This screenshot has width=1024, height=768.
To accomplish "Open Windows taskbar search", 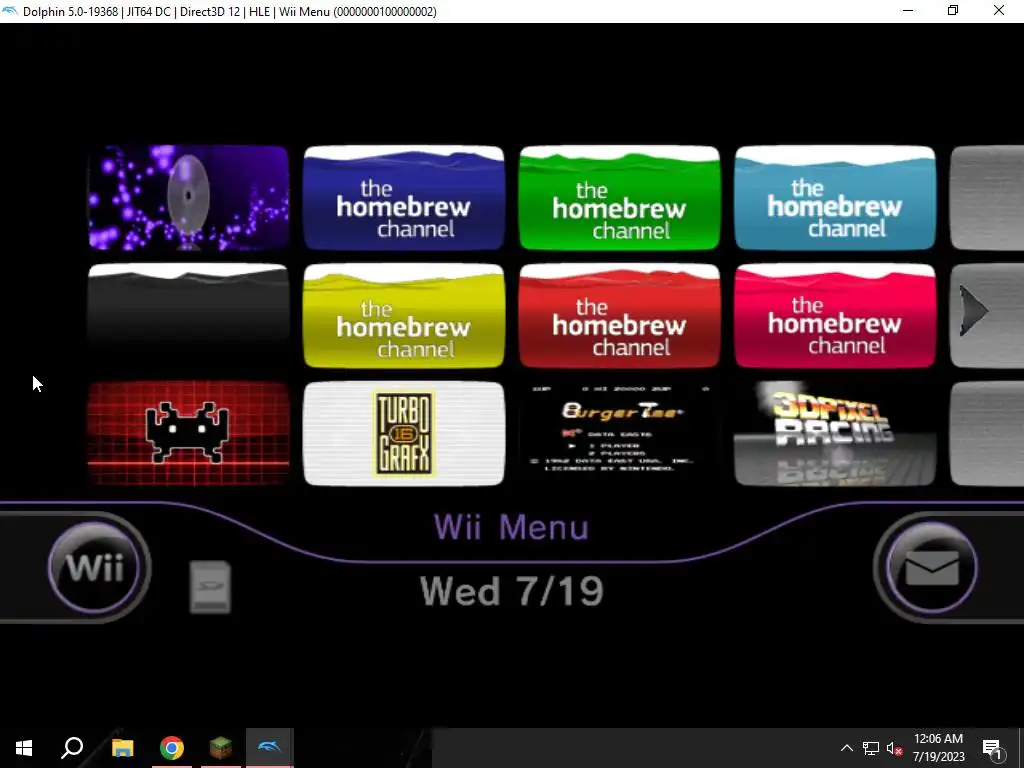I will click(x=72, y=748).
